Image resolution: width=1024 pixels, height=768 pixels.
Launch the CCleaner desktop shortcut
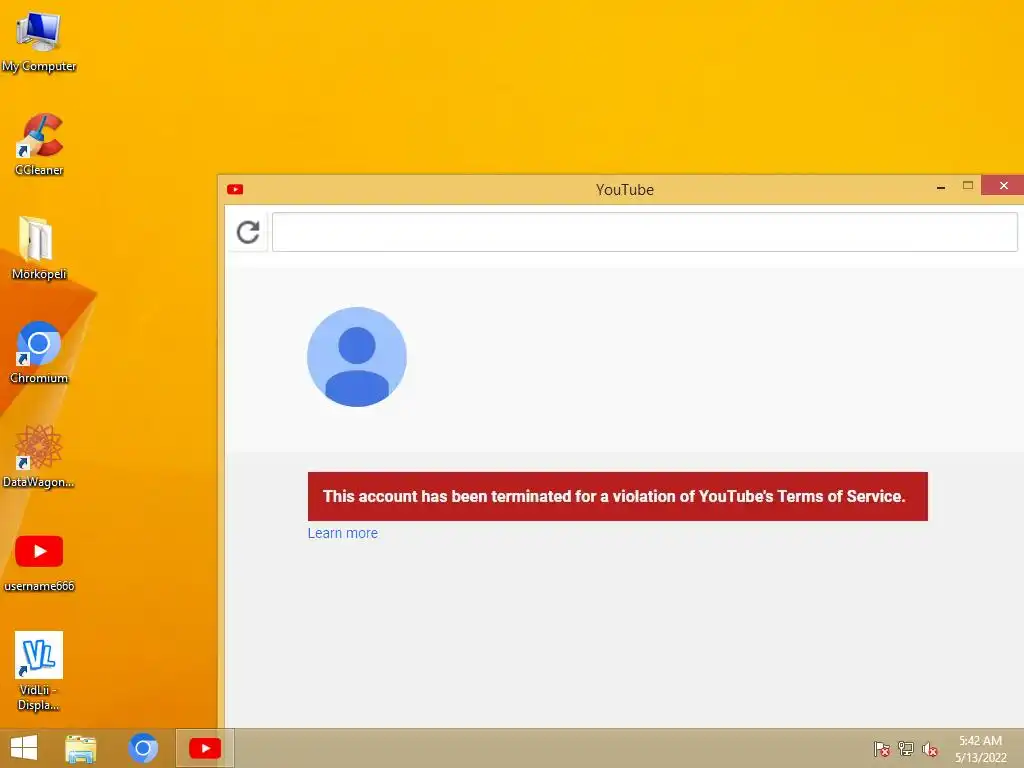point(39,144)
